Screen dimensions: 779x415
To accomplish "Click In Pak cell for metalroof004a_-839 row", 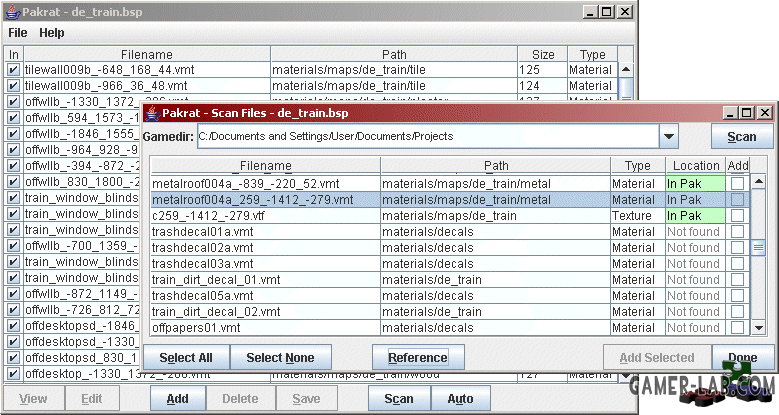I will [x=696, y=183].
